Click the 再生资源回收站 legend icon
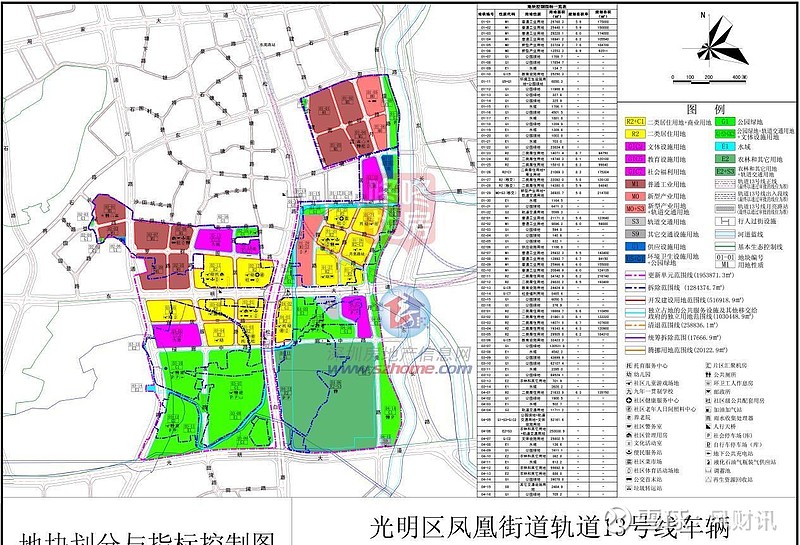The width and height of the screenshot is (800, 545). (708, 479)
